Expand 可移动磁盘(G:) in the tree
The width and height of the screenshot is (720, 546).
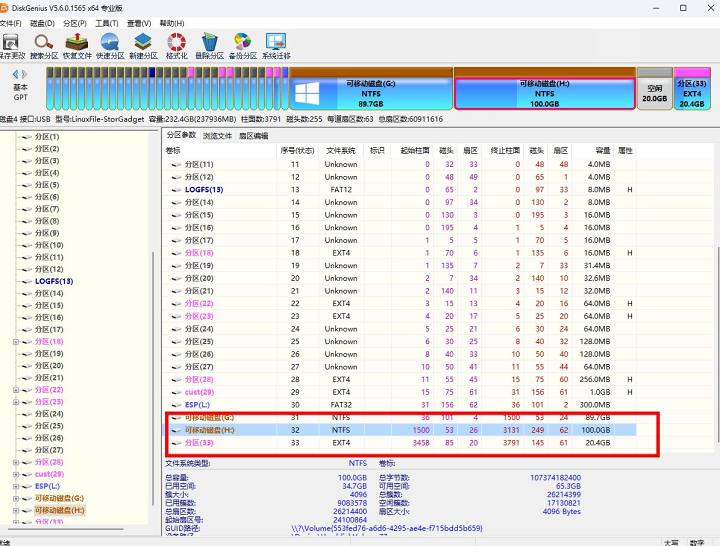(16, 498)
